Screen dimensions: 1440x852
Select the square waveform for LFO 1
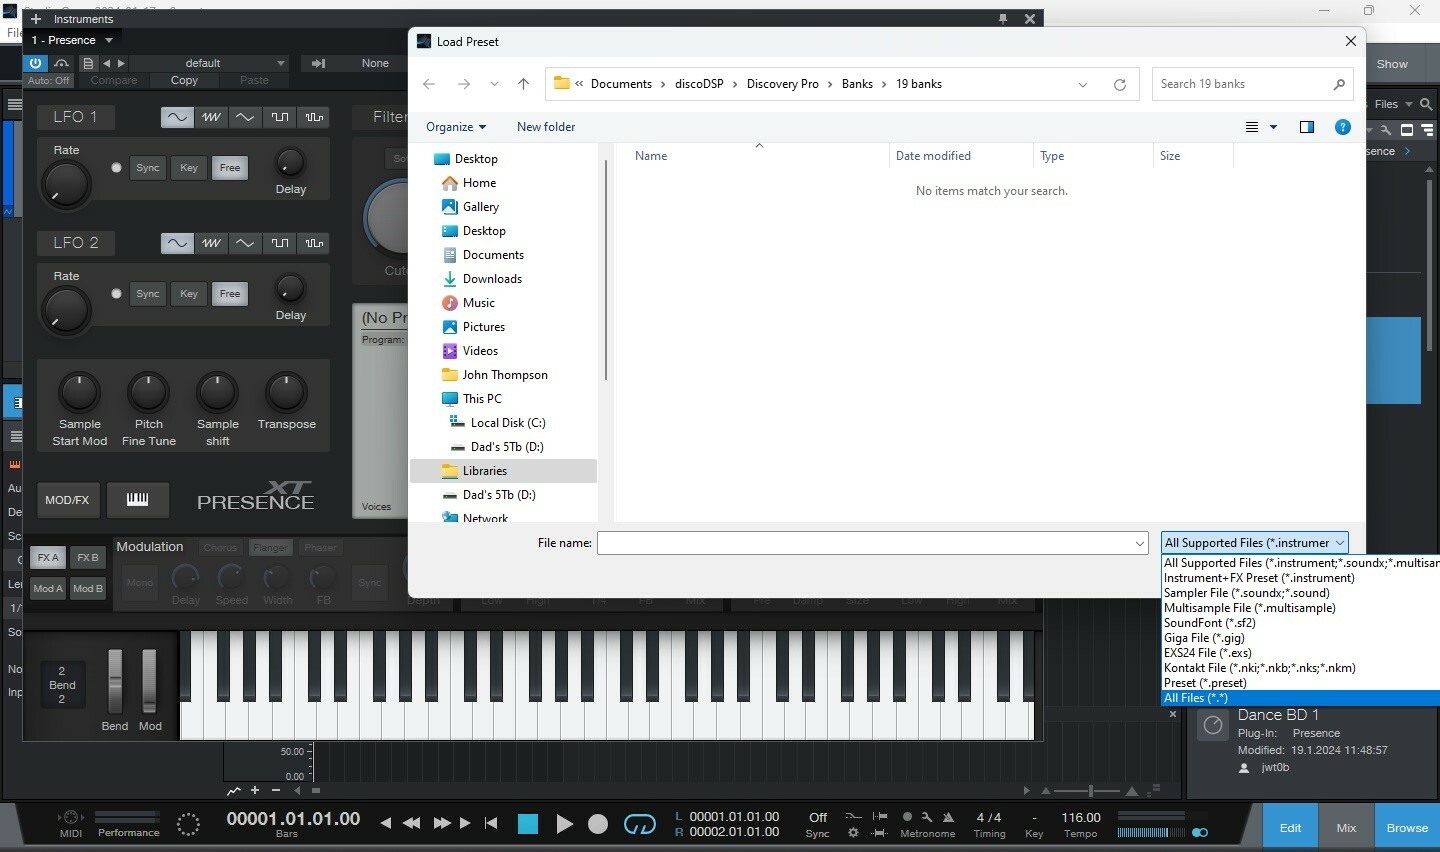(x=280, y=117)
